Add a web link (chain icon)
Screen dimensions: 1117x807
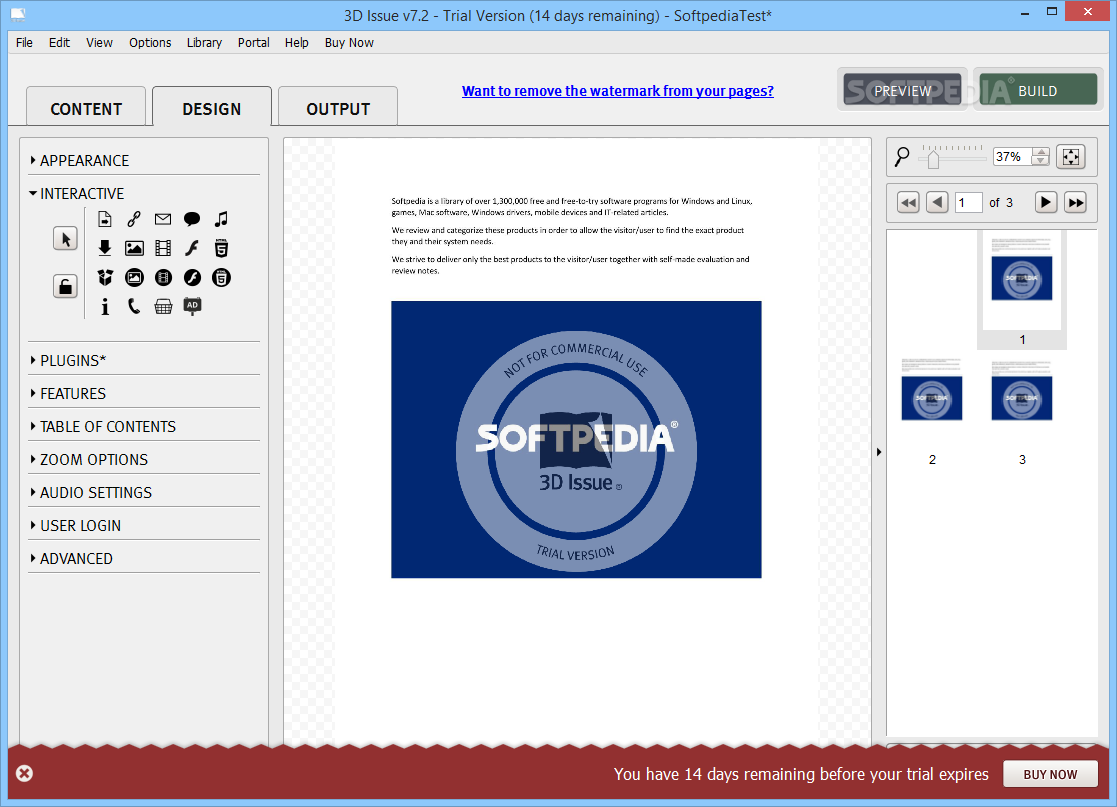pos(134,219)
